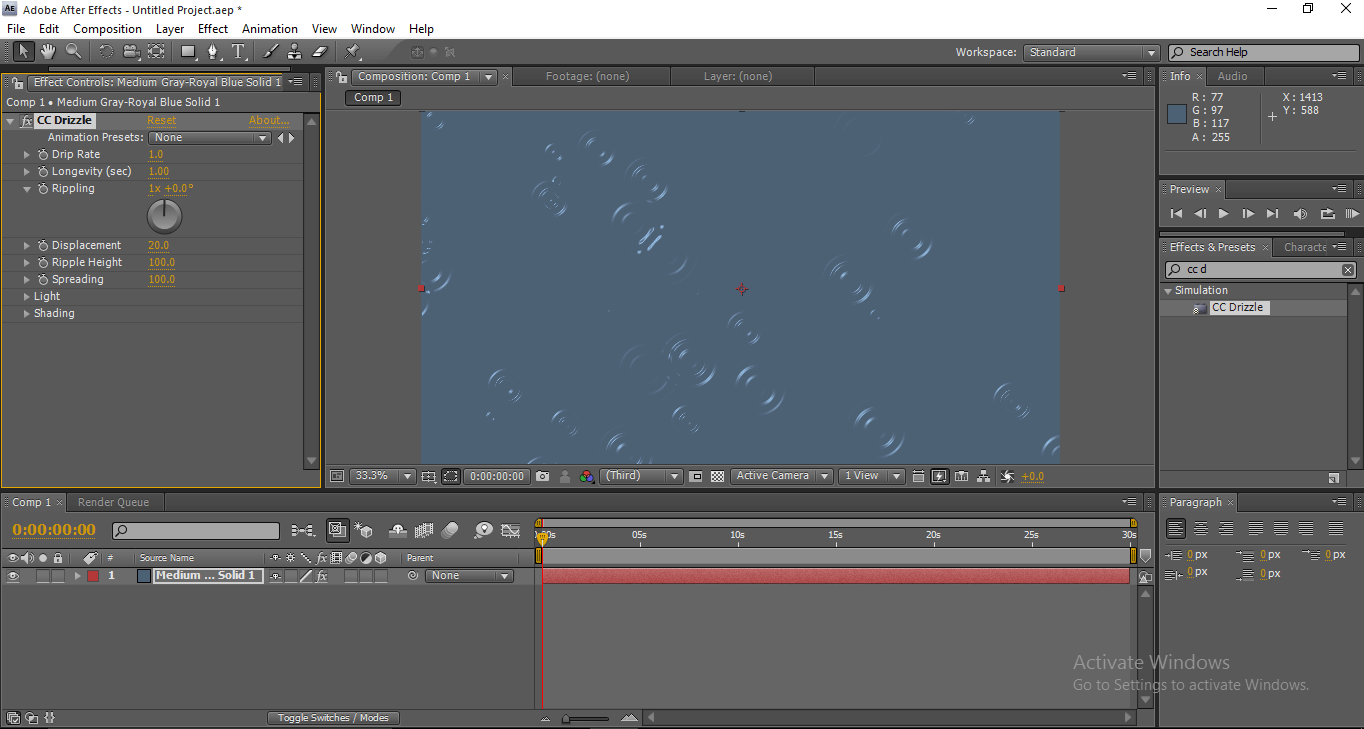Click Toggle Switches / Modes button
Viewport: 1364px width, 729px height.
pos(333,718)
